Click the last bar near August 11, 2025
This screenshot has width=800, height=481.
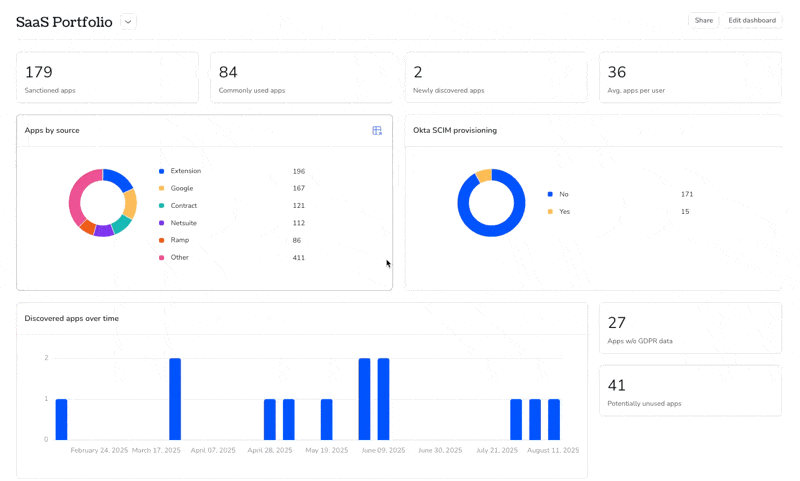tap(554, 419)
